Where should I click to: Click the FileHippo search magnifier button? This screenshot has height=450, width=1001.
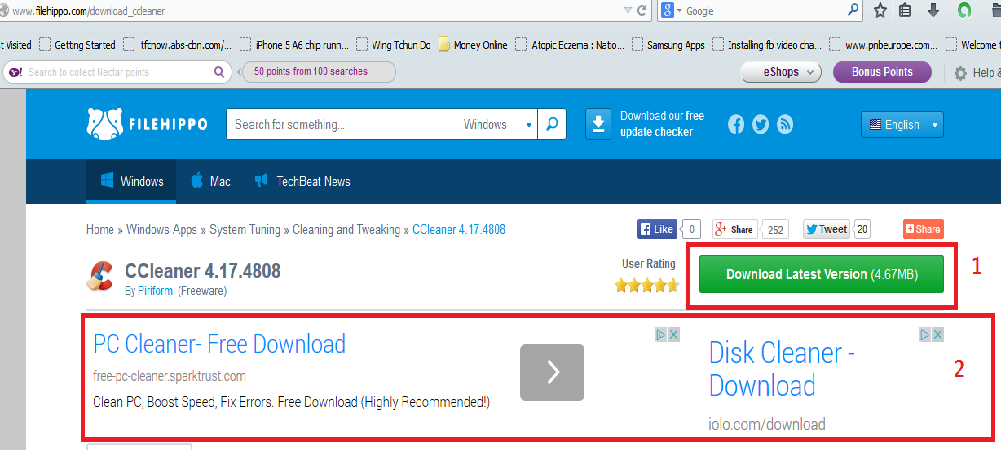pyautogui.click(x=552, y=124)
